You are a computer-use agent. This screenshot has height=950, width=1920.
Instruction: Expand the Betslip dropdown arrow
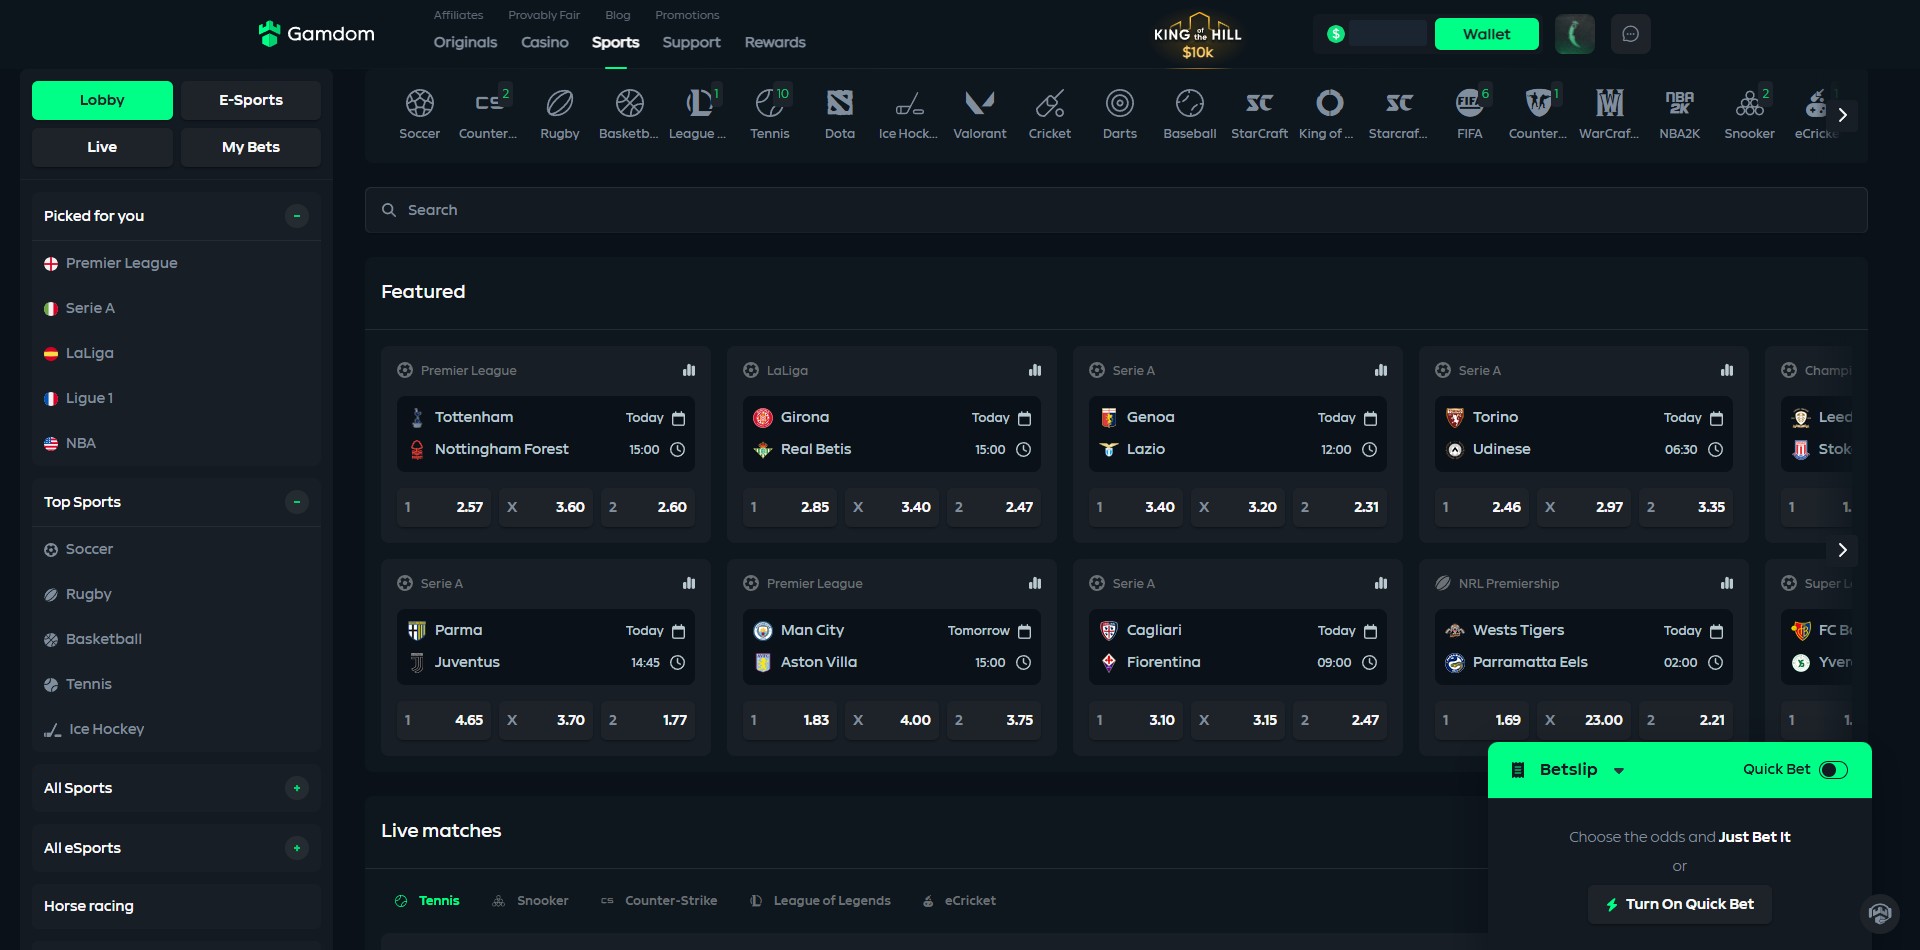pos(1619,771)
